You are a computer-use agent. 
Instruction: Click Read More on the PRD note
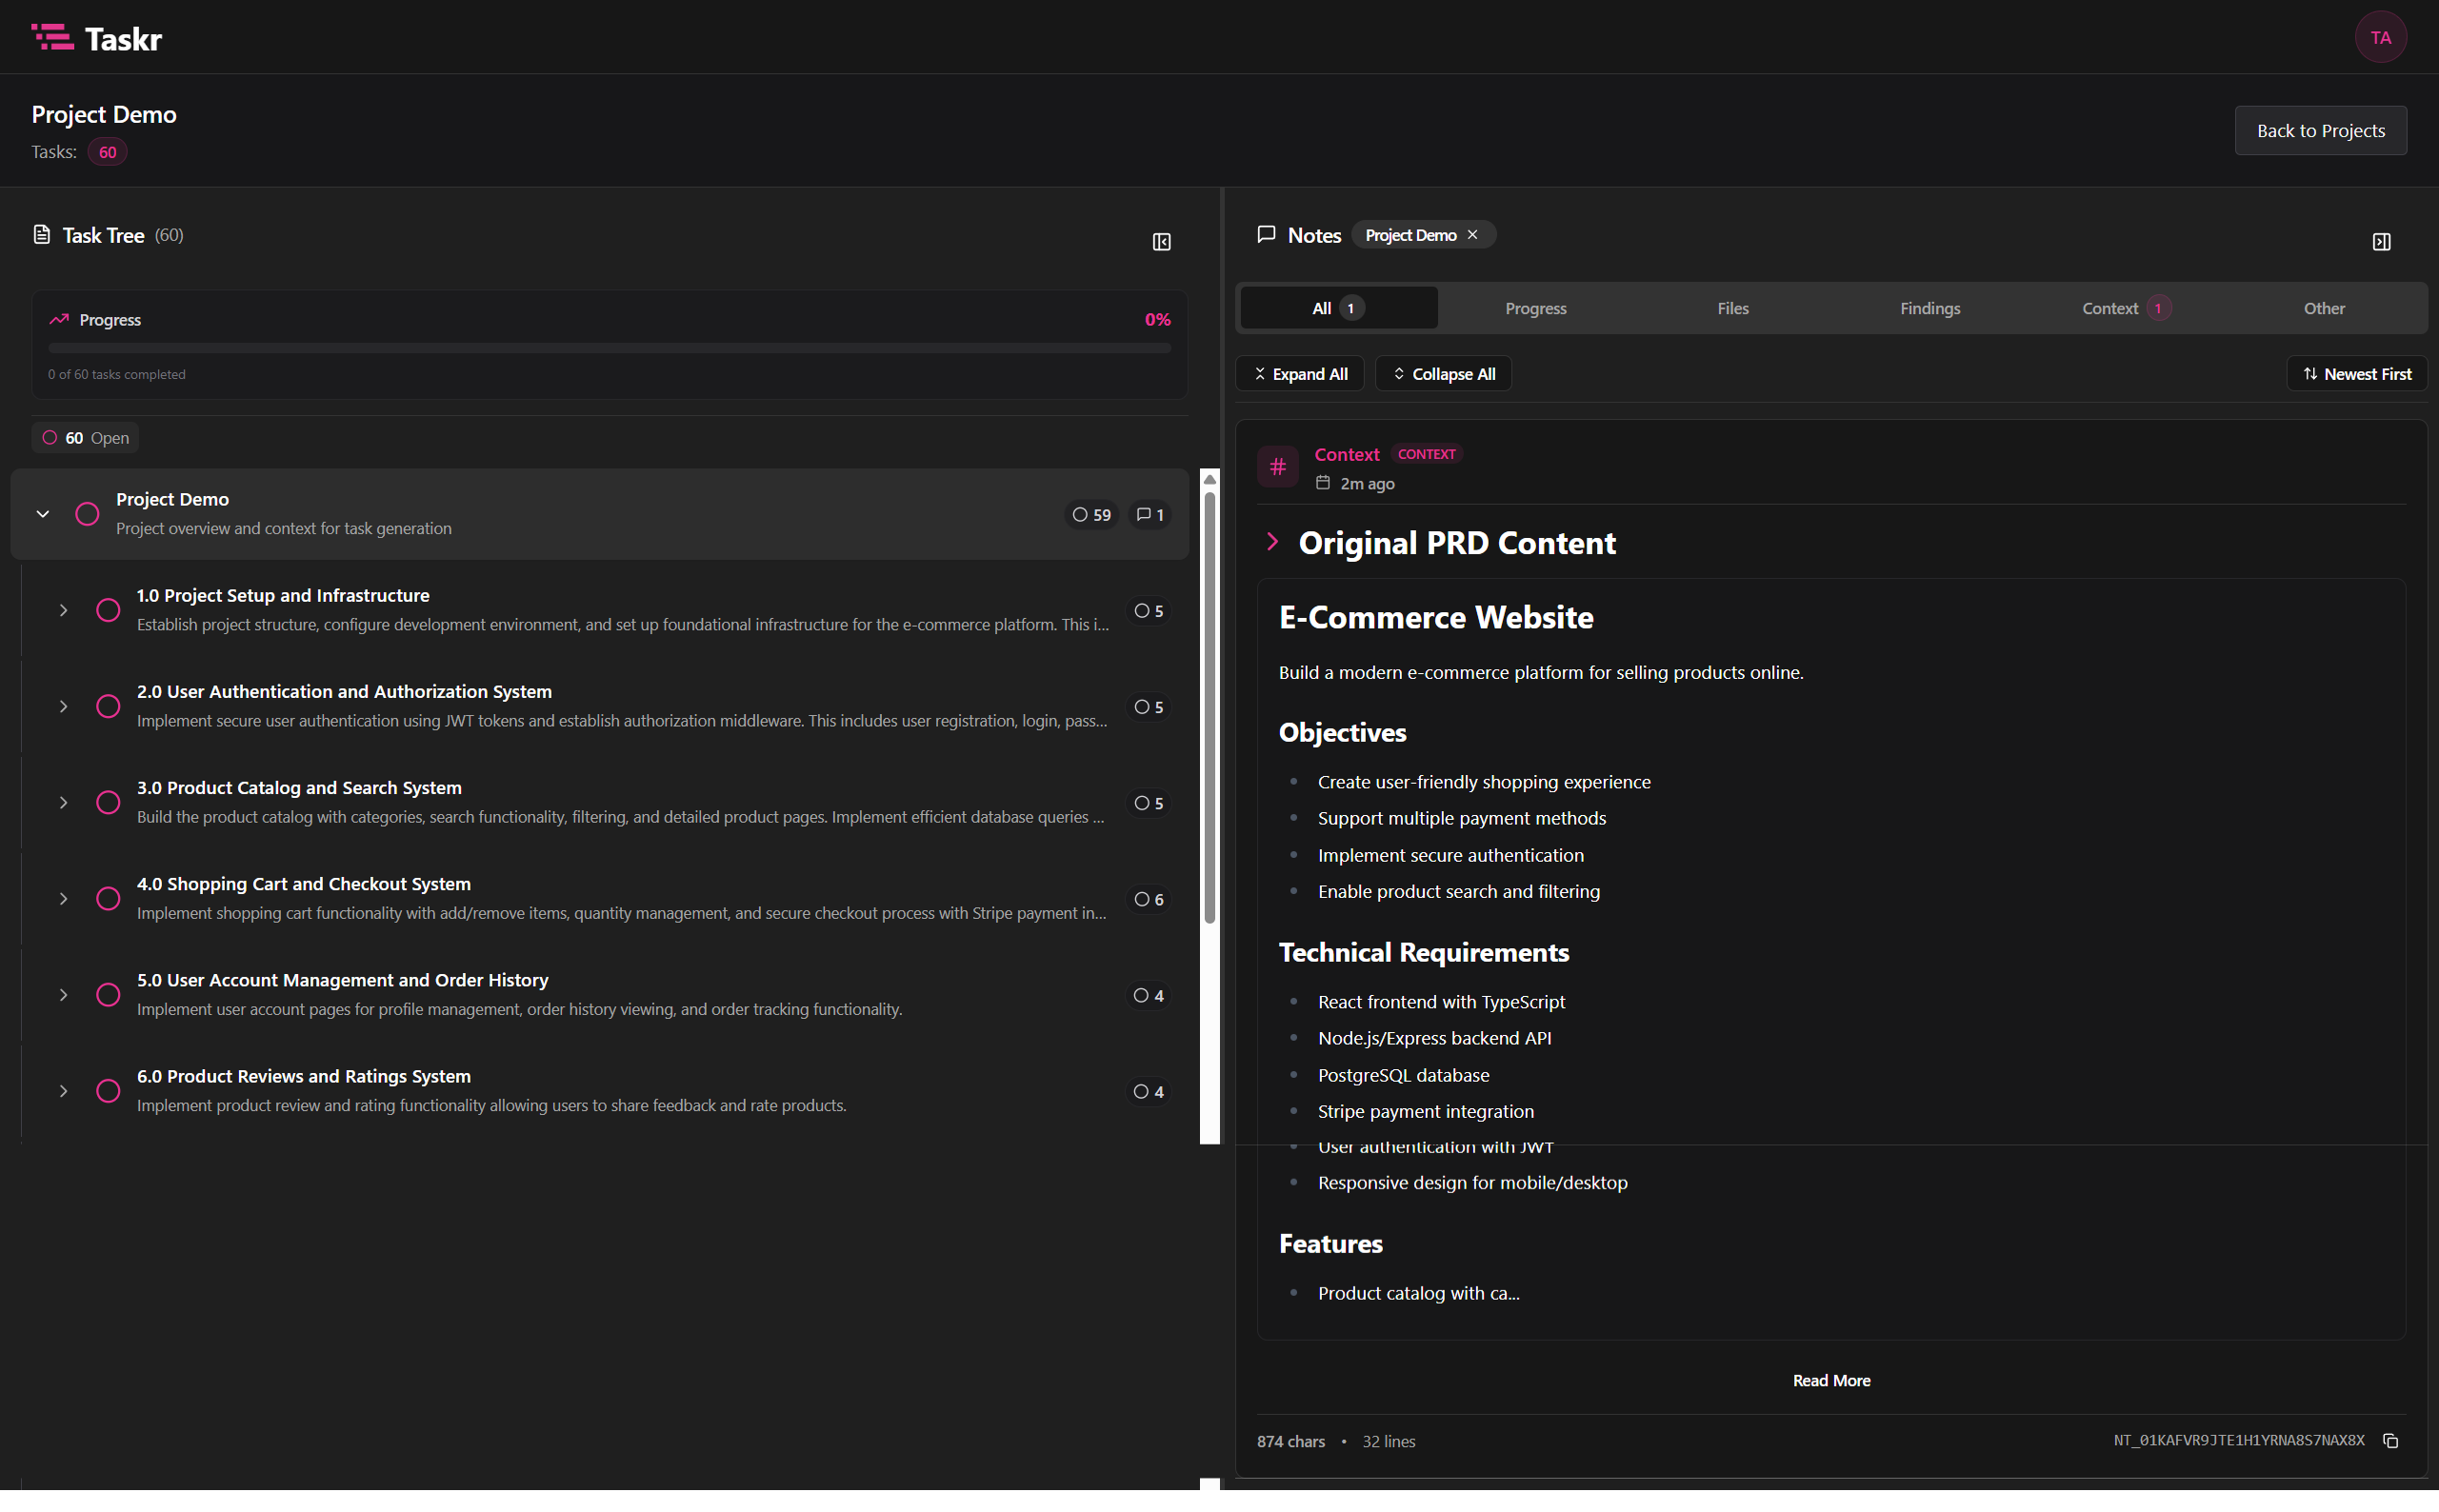coord(1831,1379)
